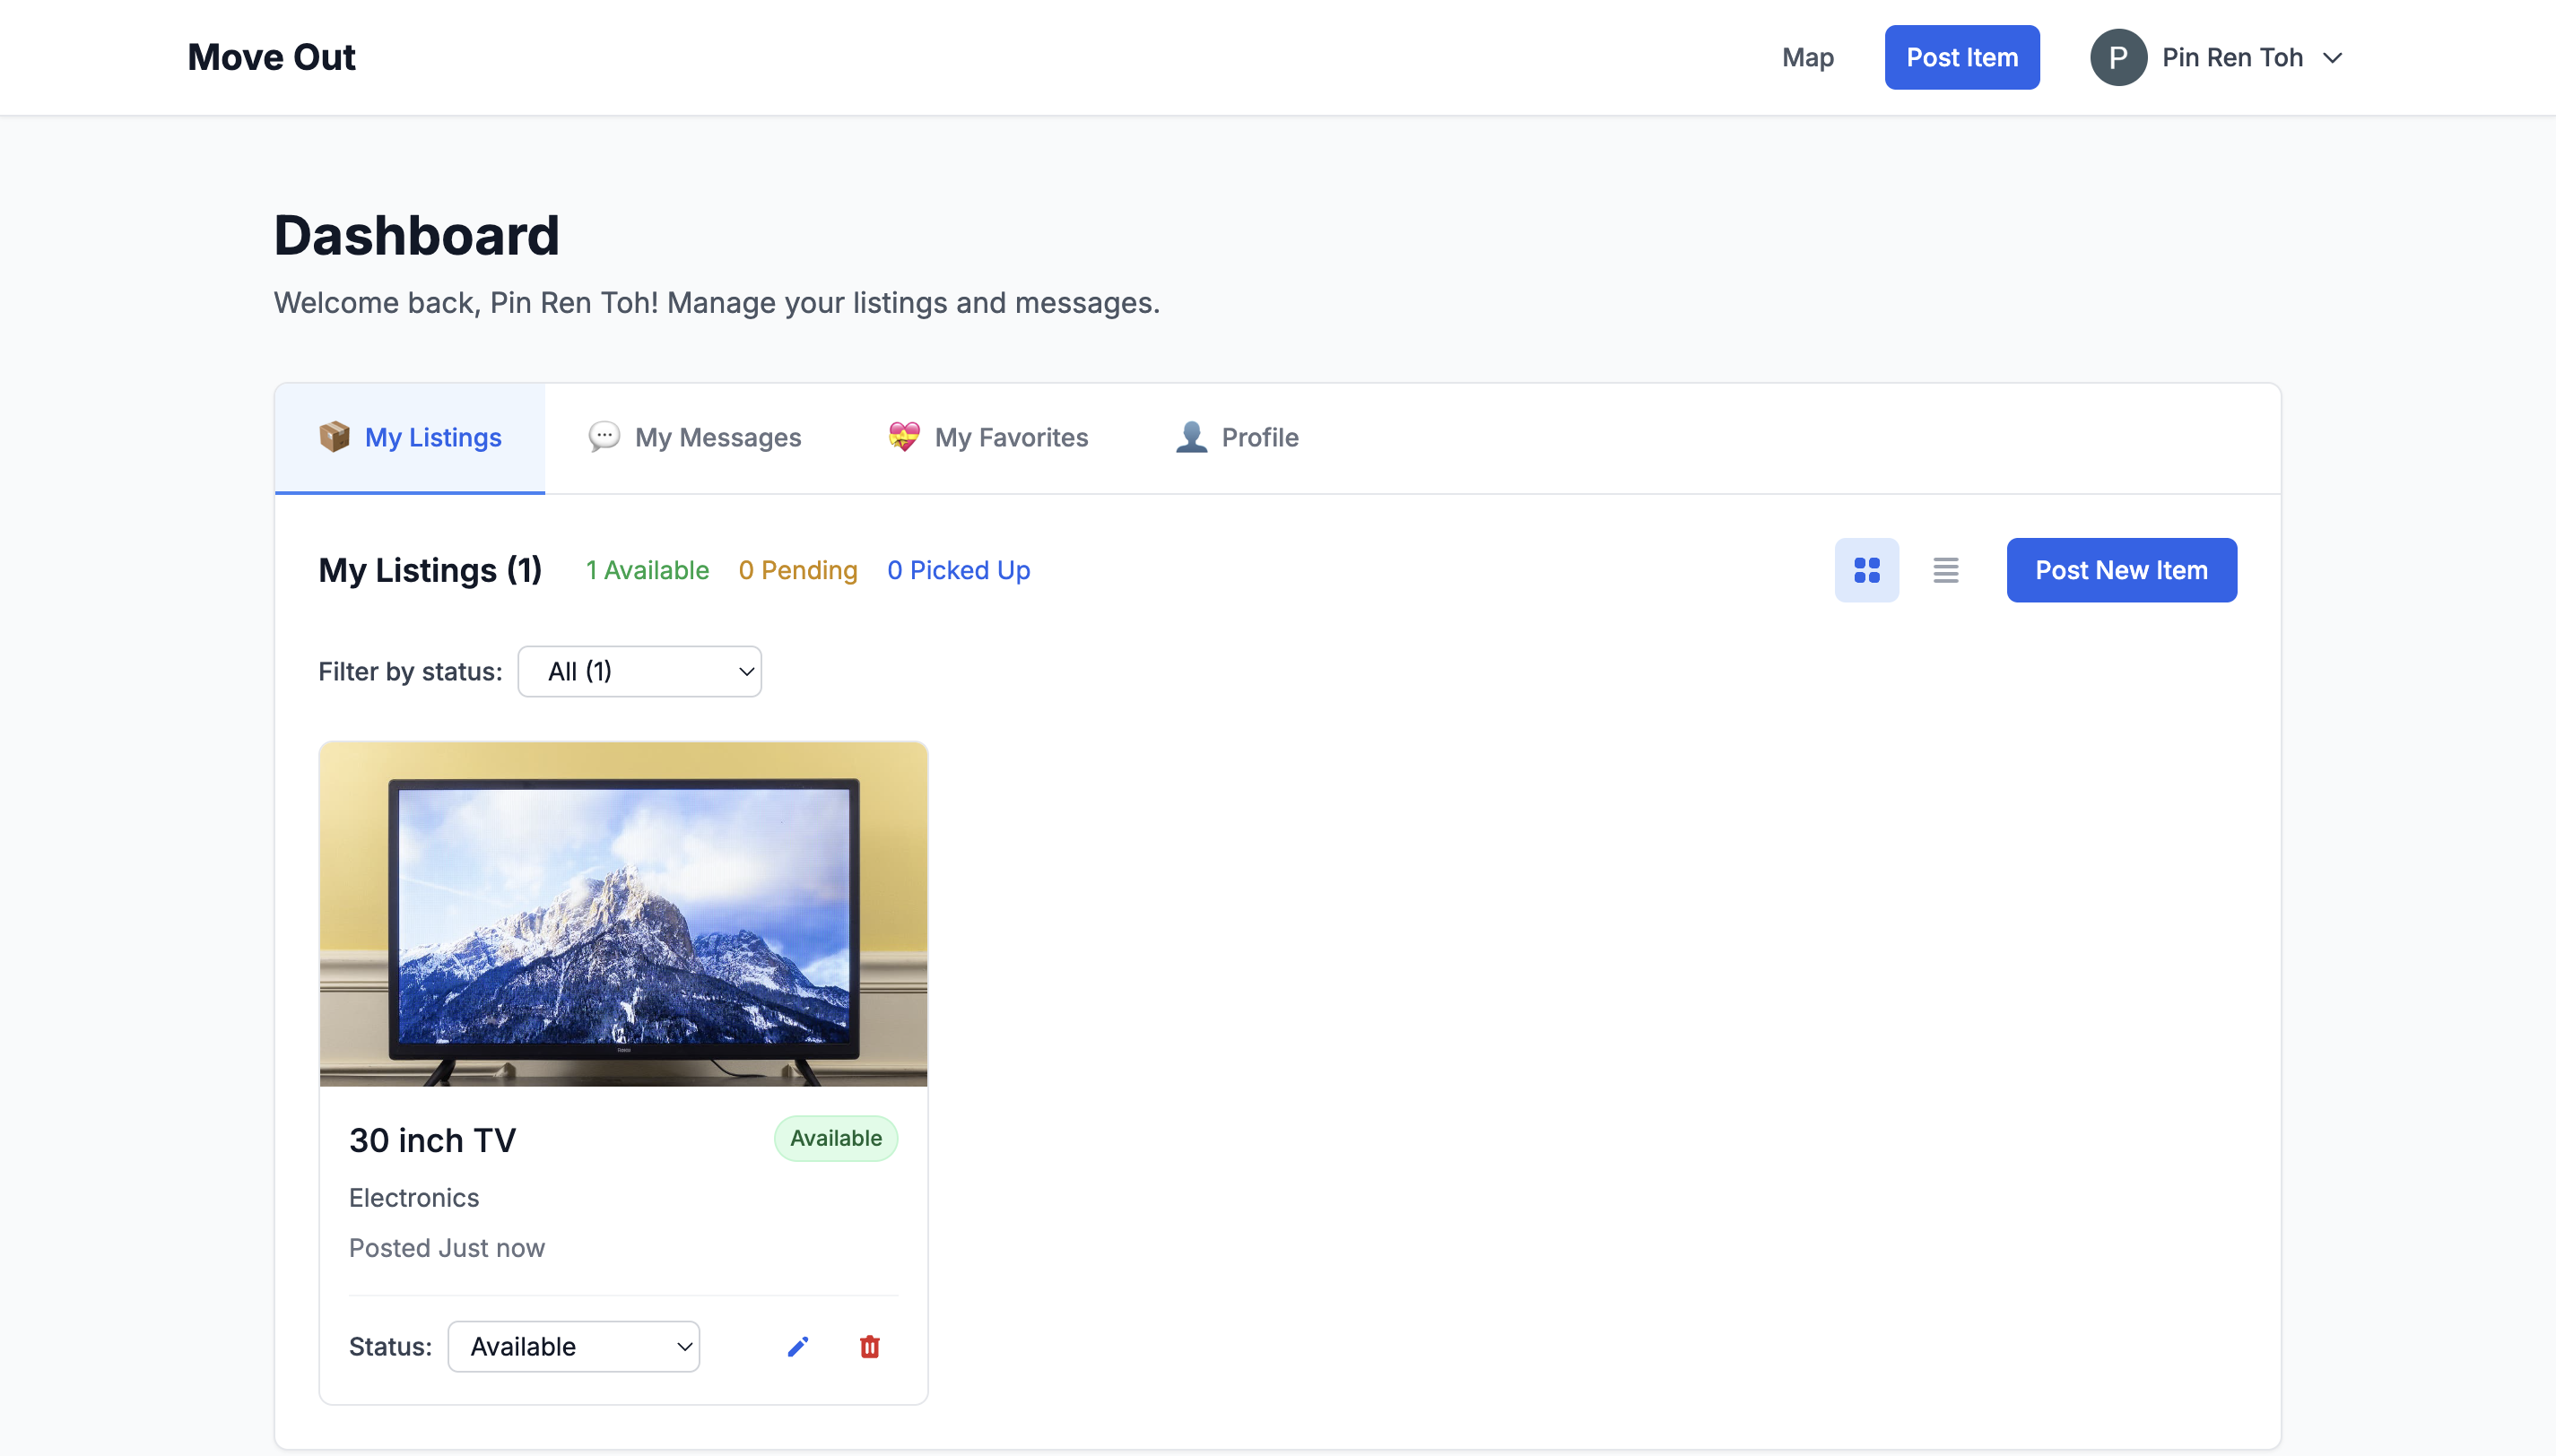
Task: Open the My Messages tab
Action: pyautogui.click(x=717, y=437)
